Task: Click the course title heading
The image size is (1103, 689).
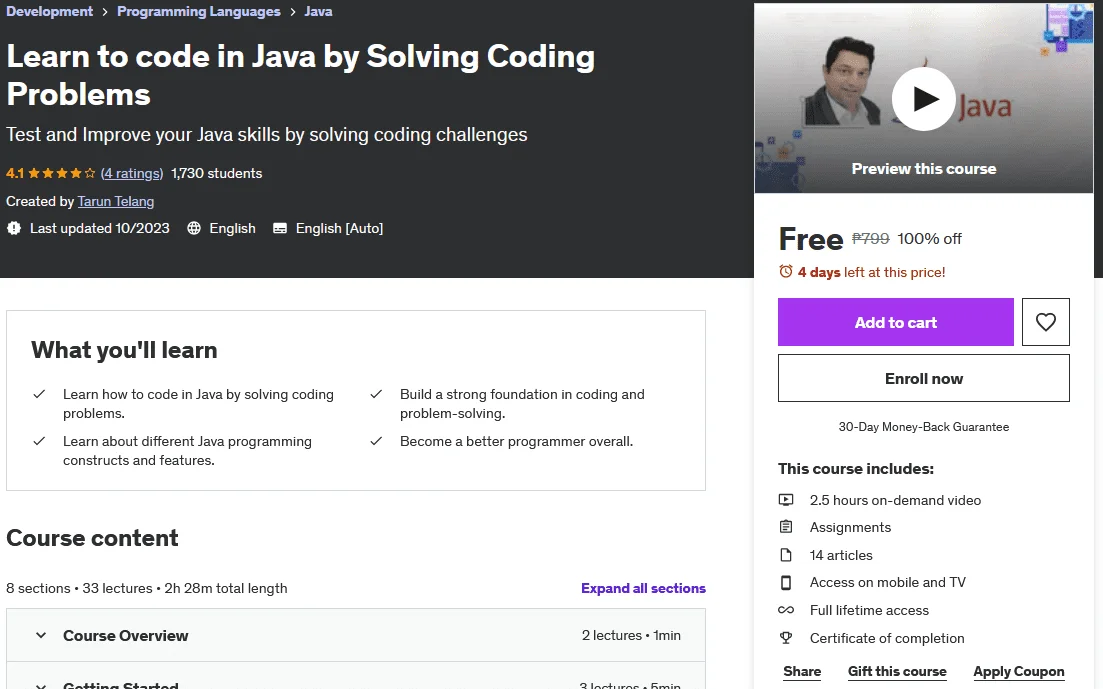Action: tap(300, 75)
